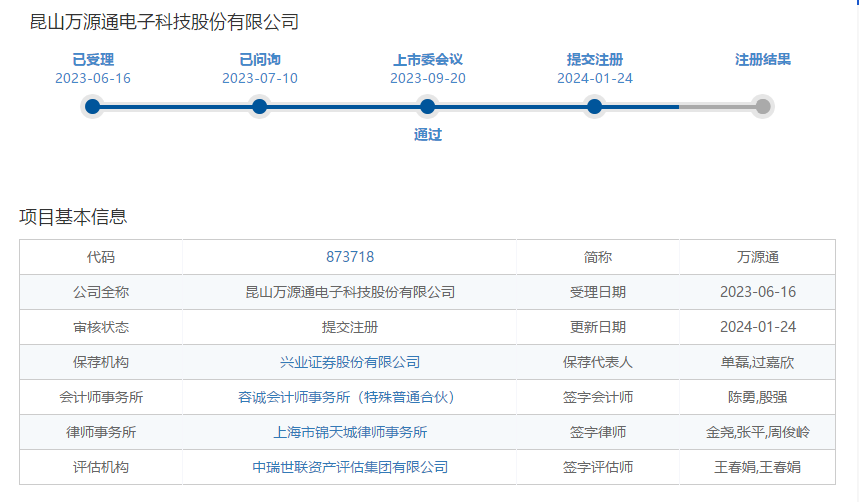Click the 评估机构 label cell
The height and width of the screenshot is (502, 859).
click(x=101, y=467)
